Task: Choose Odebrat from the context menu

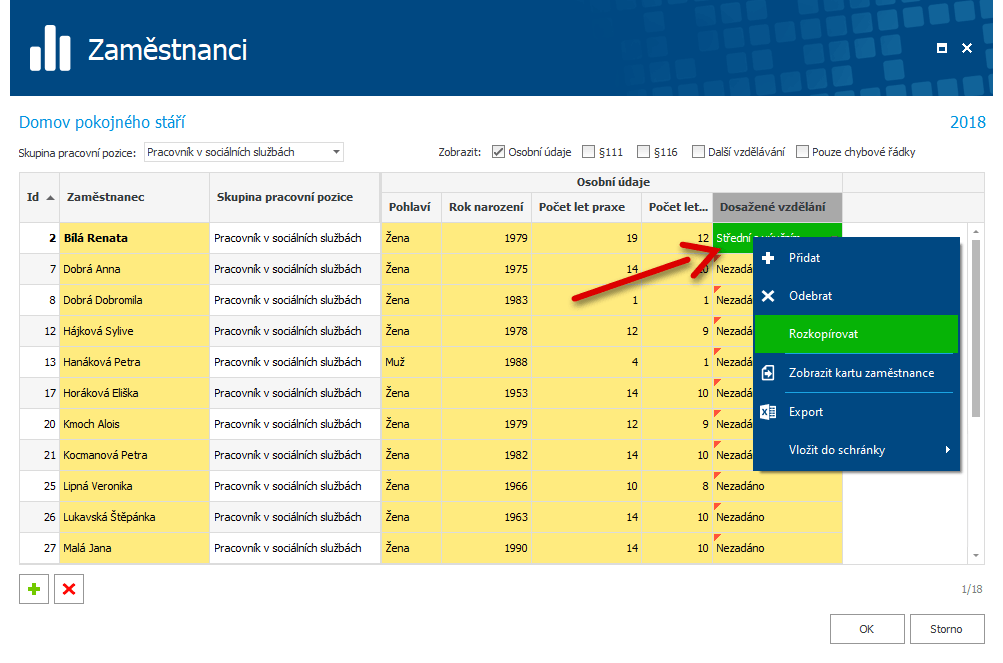Action: click(x=857, y=296)
